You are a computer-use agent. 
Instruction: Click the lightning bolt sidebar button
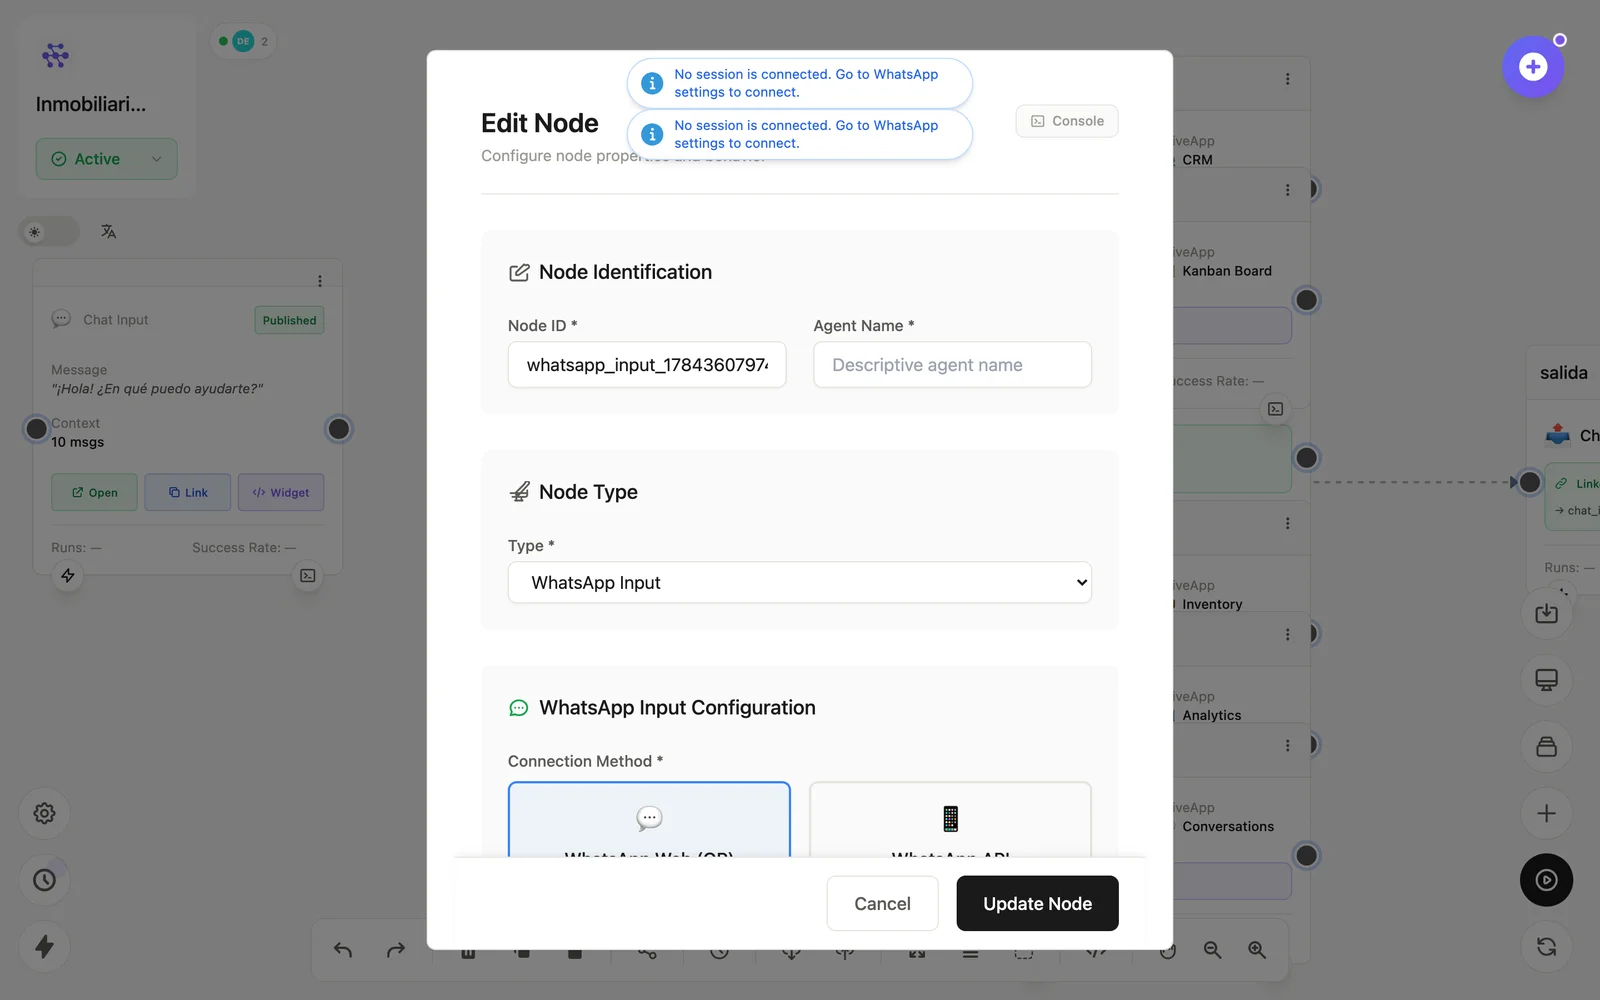pyautogui.click(x=44, y=946)
